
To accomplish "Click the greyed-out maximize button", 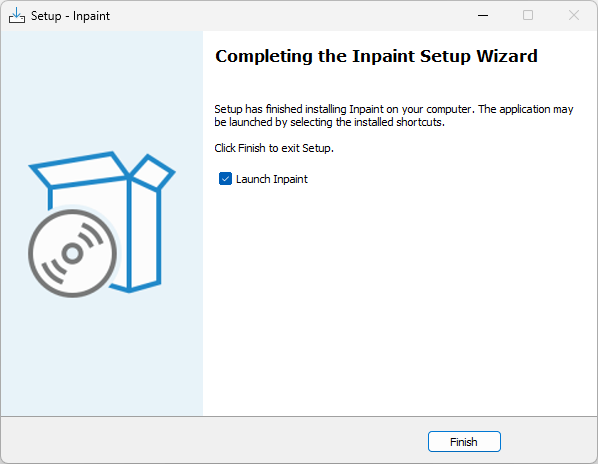I will [x=528, y=16].
